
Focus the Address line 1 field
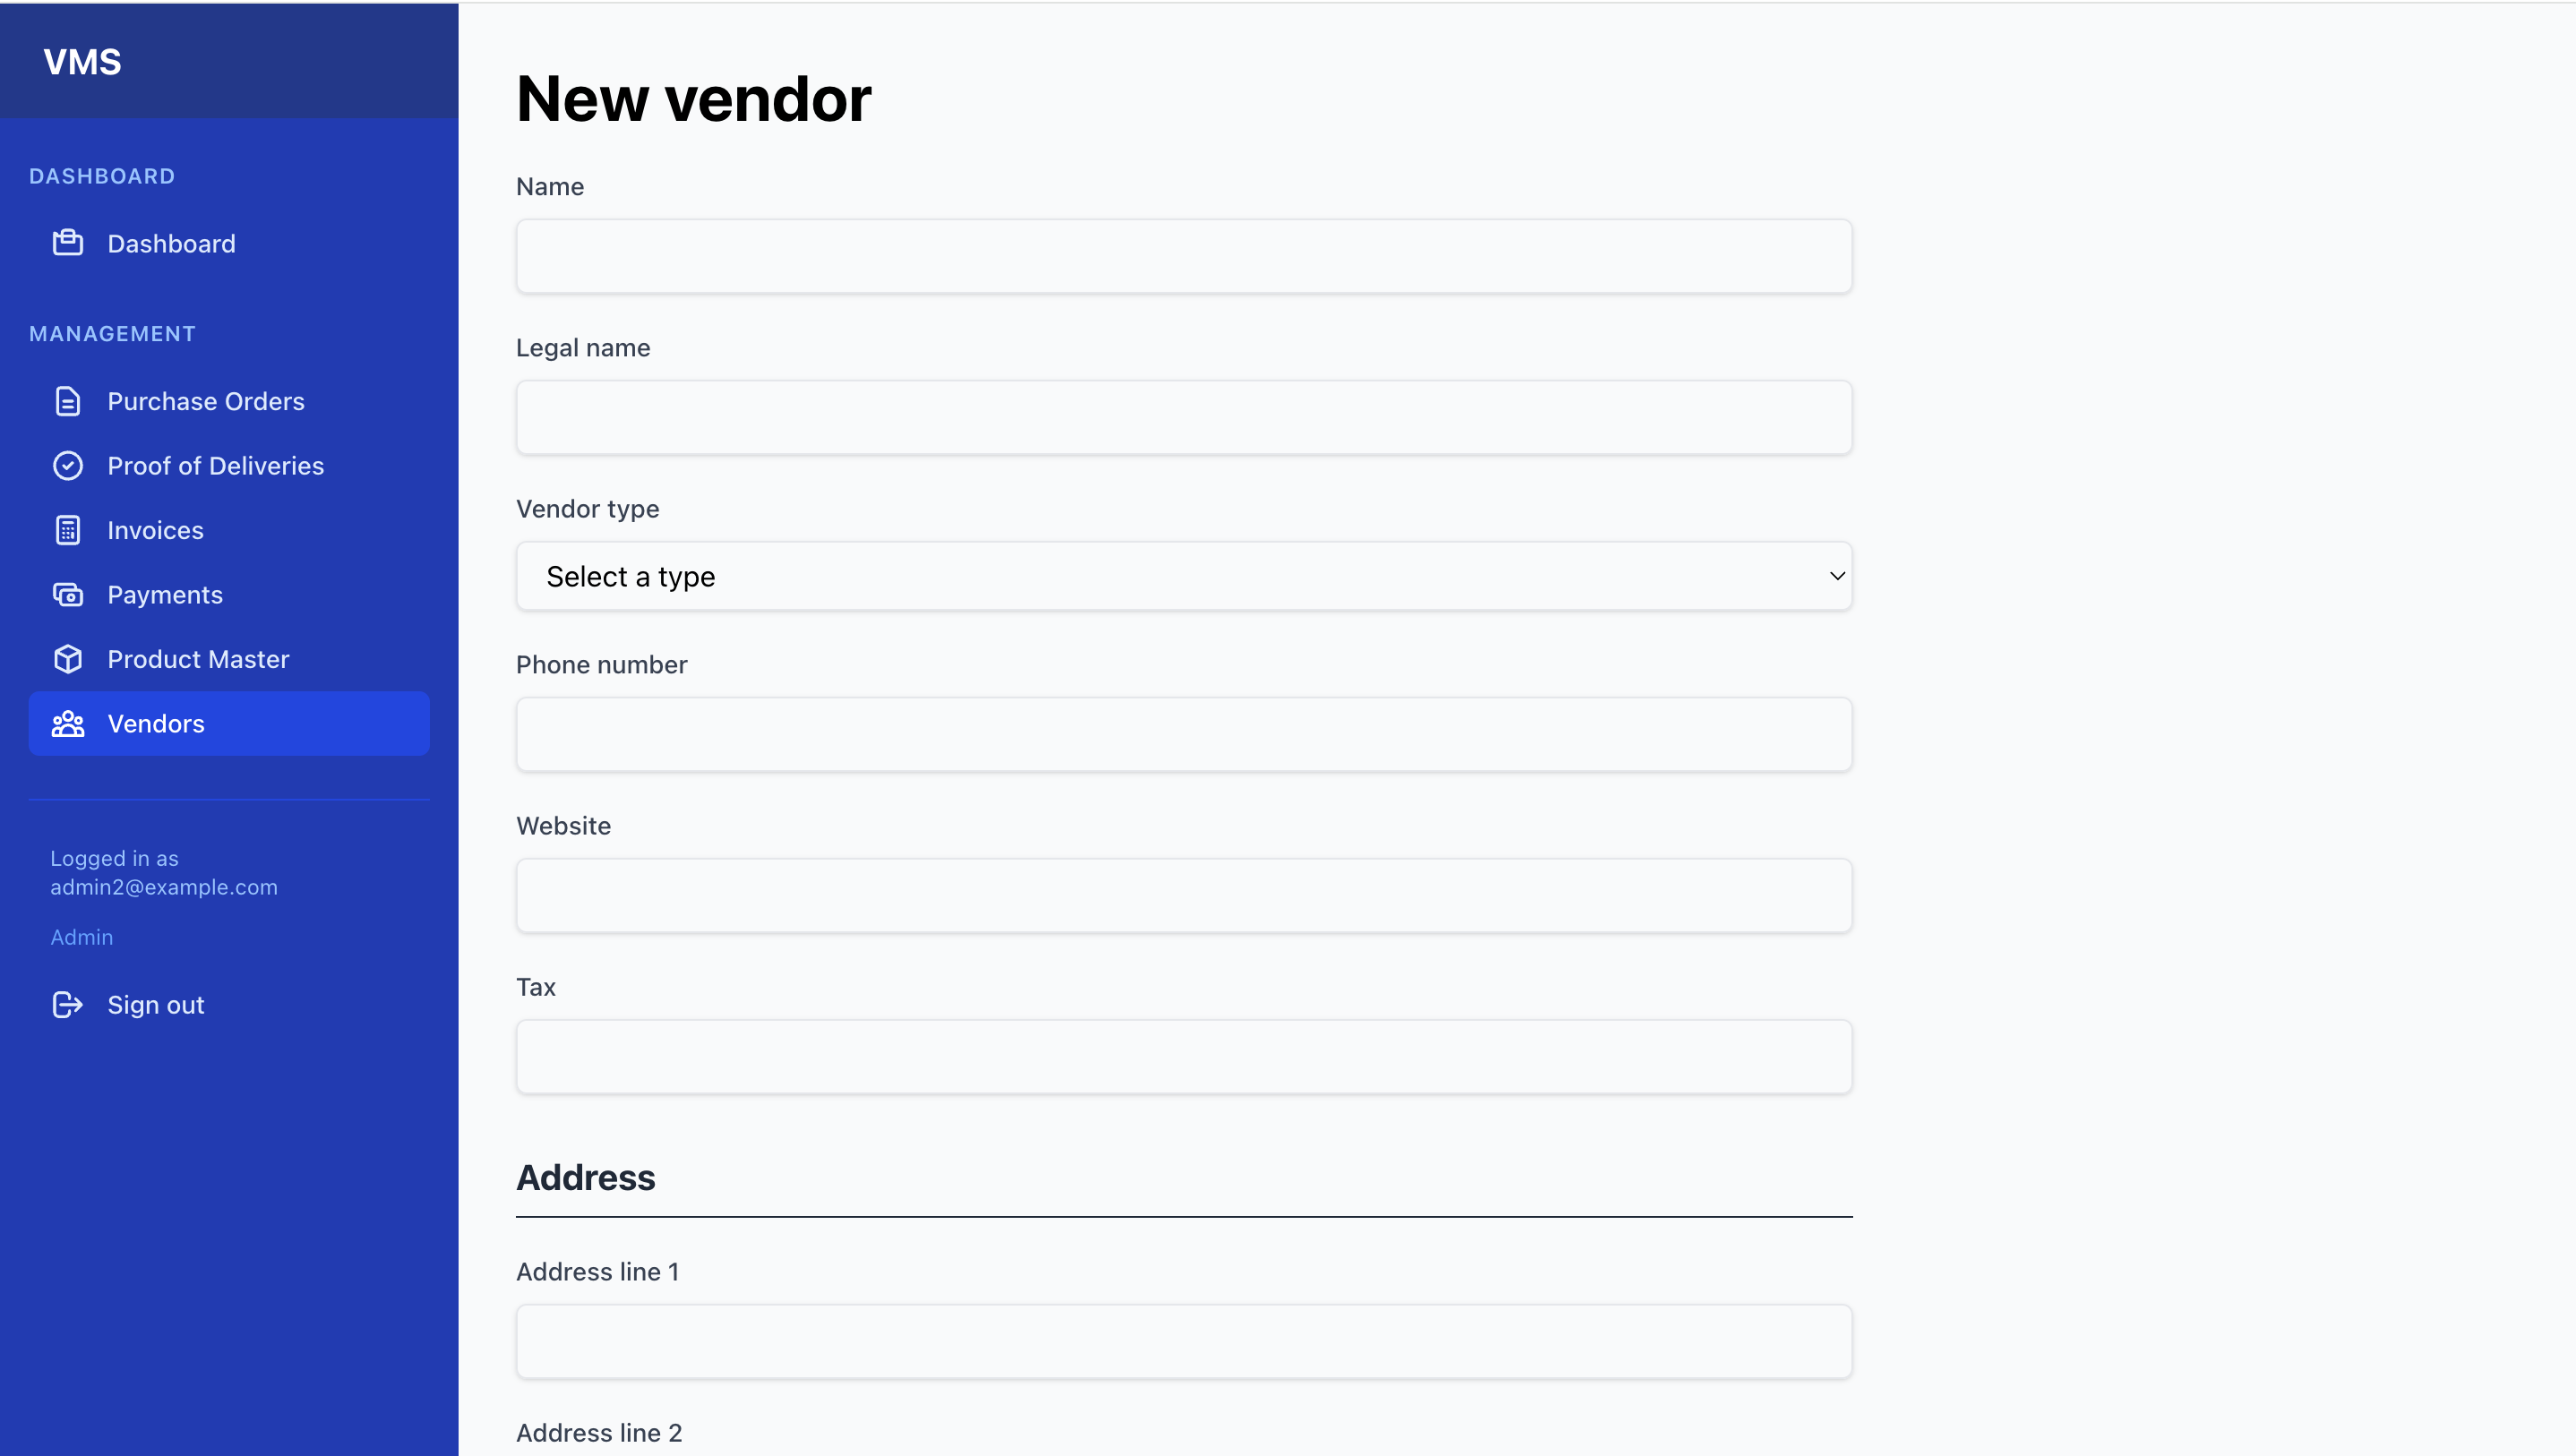(x=1183, y=1341)
